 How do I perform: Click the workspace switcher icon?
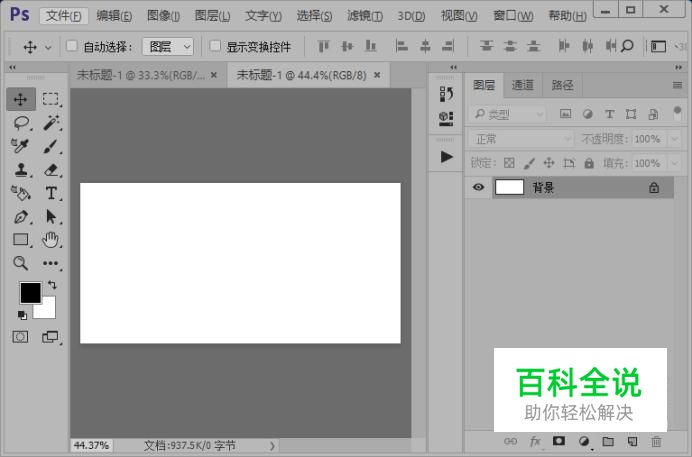[658, 46]
